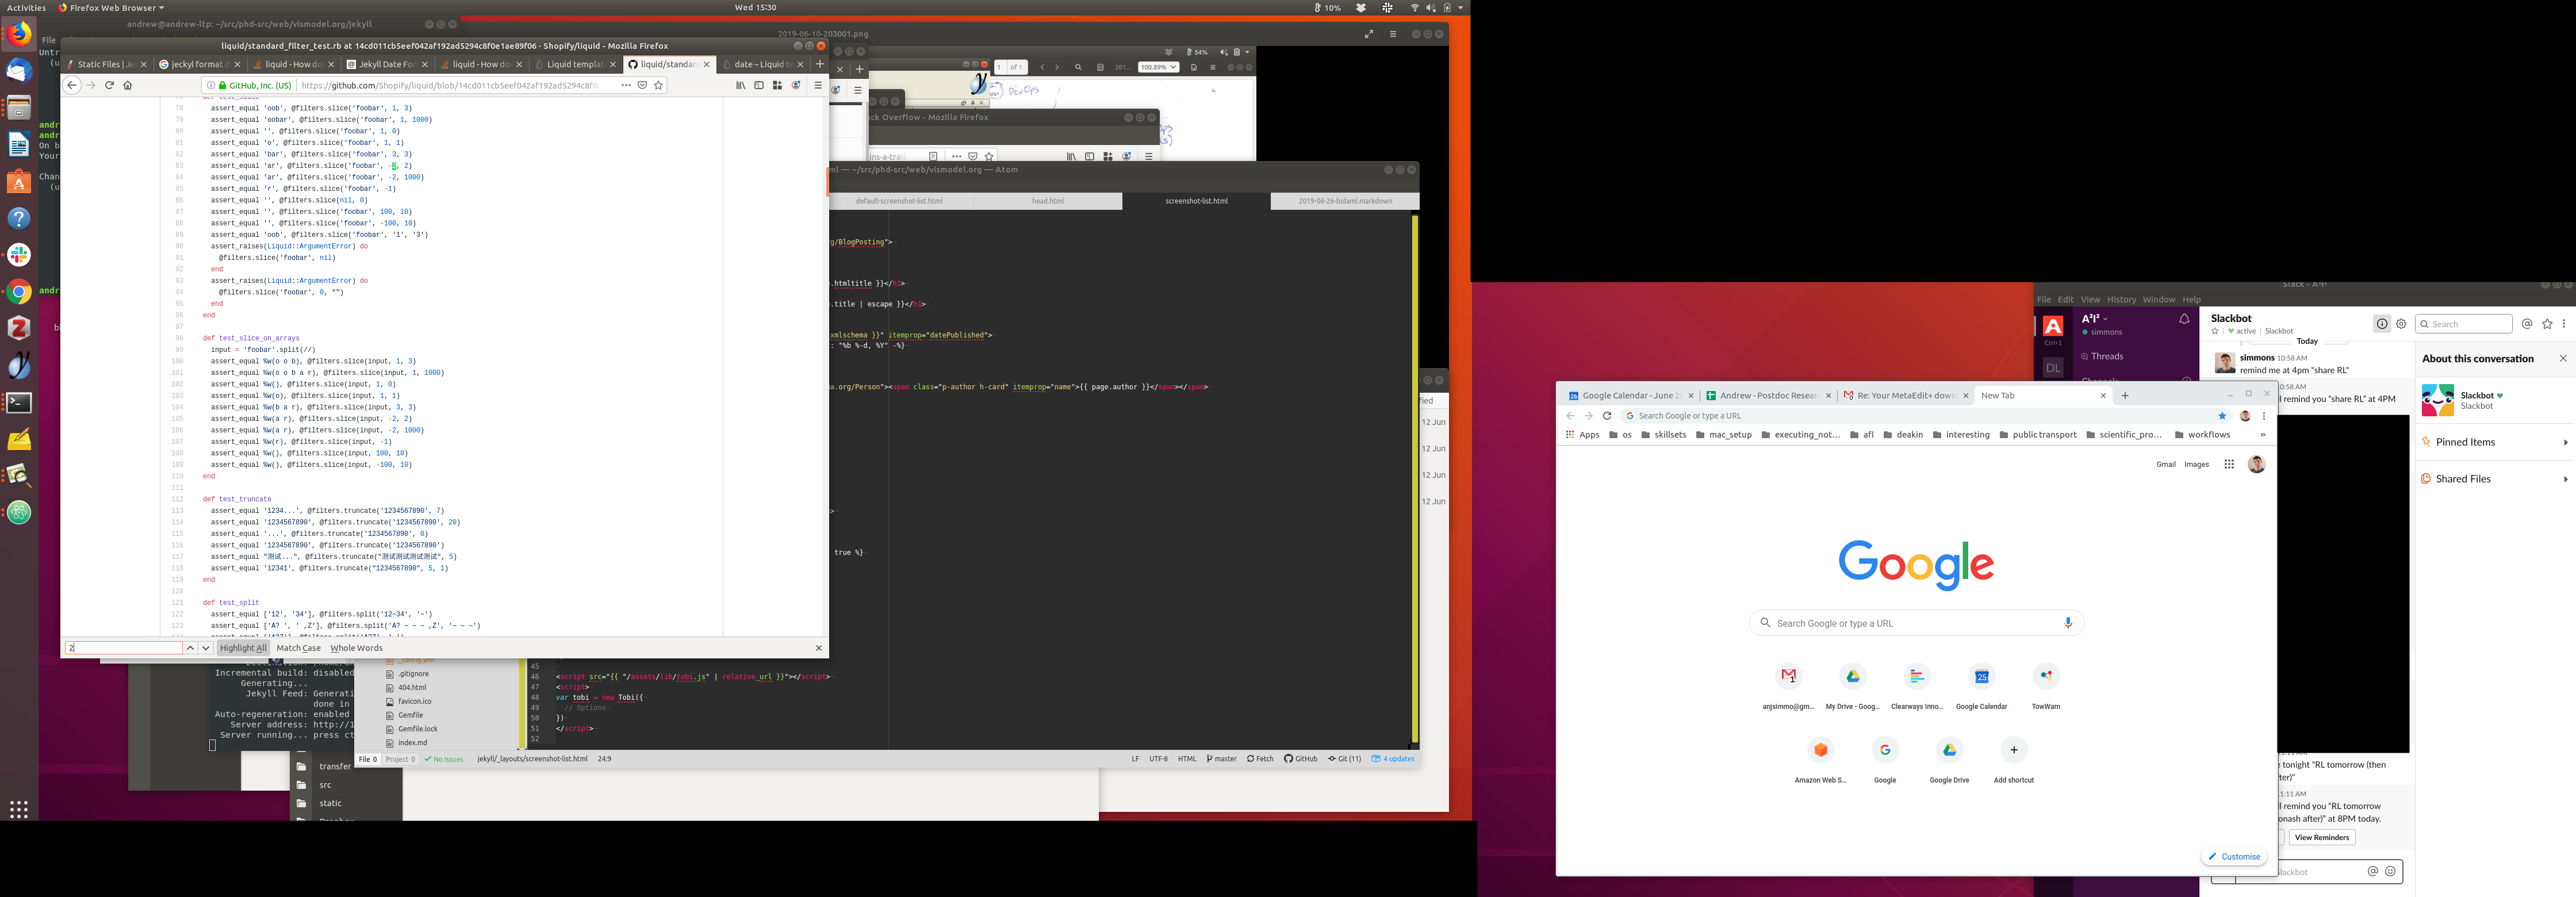This screenshot has height=897, width=2576.
Task: Switch to the head.html tab in Atom
Action: [x=1047, y=201]
